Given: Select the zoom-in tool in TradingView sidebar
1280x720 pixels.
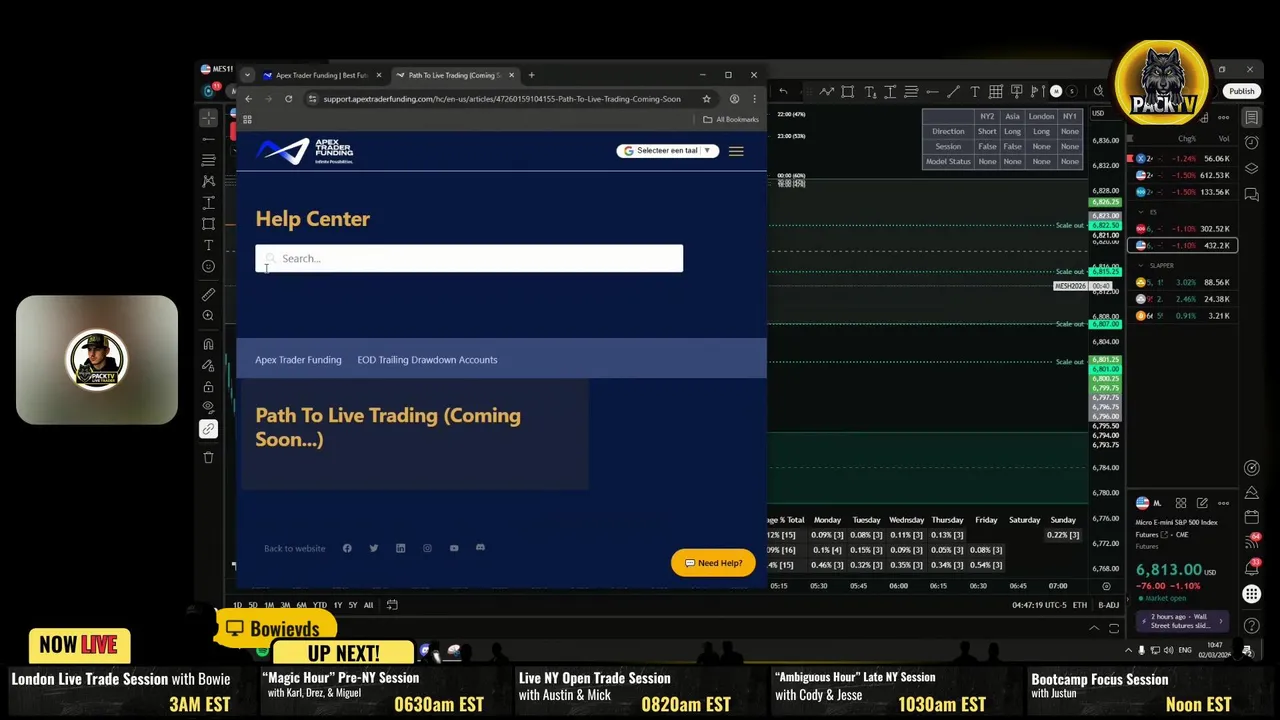Looking at the screenshot, I should pyautogui.click(x=208, y=316).
